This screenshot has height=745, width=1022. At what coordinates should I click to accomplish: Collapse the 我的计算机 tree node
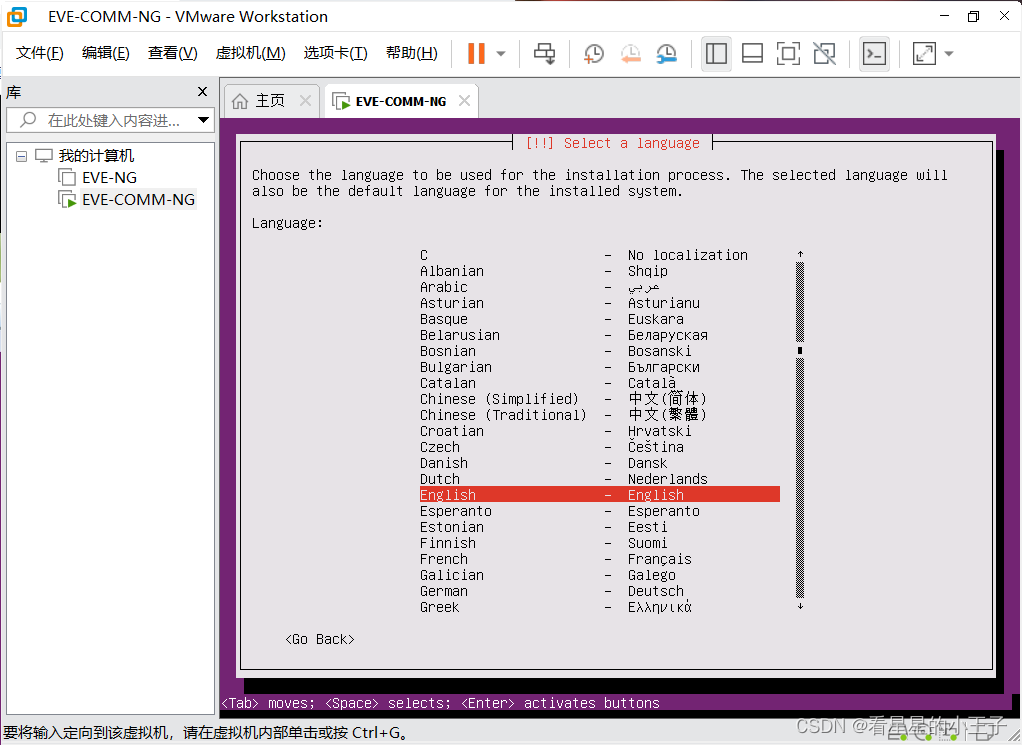[x=22, y=156]
